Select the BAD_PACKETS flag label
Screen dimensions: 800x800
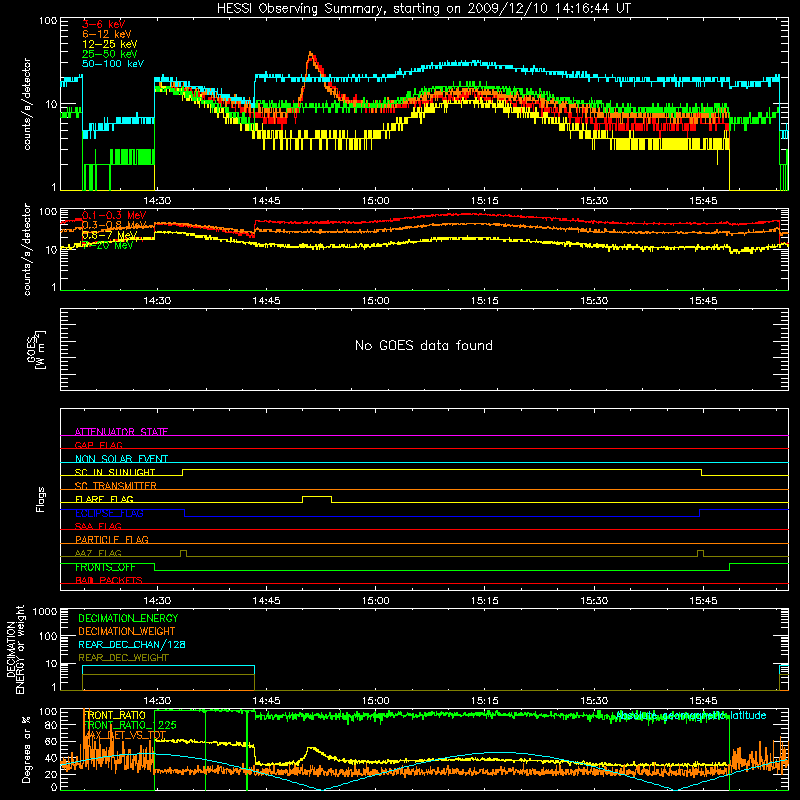click(108, 580)
